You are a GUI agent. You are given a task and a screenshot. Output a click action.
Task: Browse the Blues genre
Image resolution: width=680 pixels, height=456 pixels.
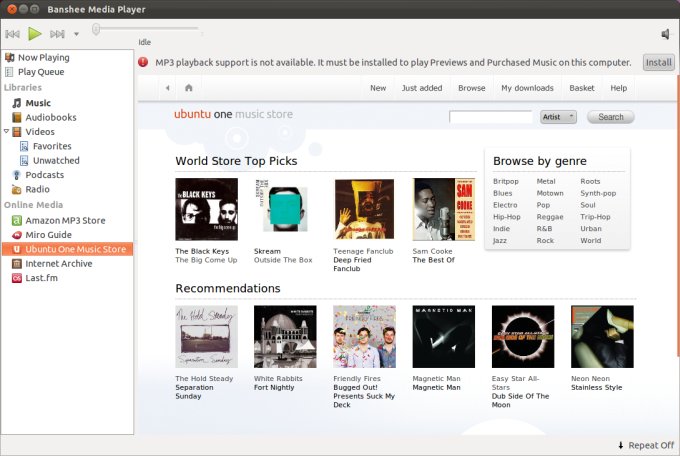click(x=502, y=193)
